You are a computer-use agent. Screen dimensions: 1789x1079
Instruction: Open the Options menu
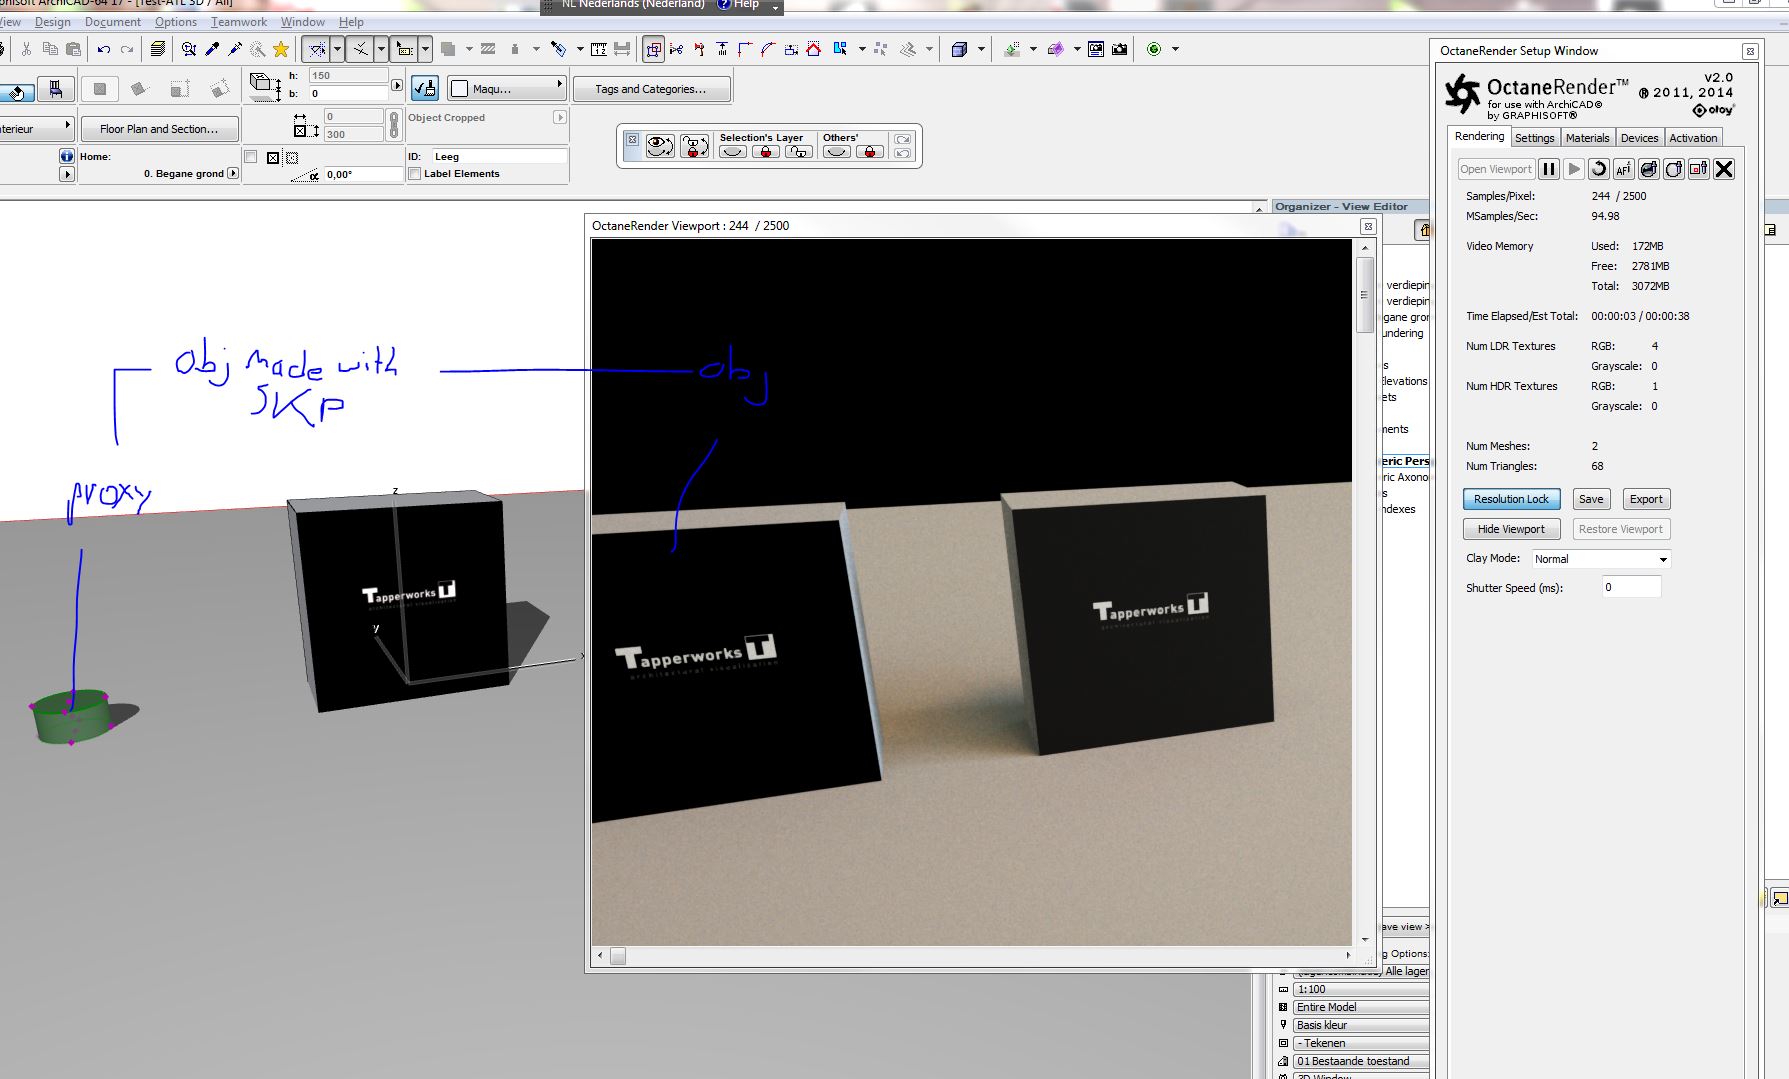coord(176,22)
